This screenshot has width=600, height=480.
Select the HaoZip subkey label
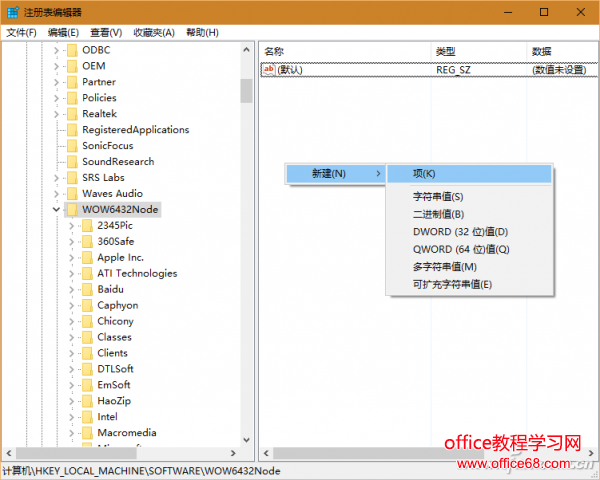[114, 401]
